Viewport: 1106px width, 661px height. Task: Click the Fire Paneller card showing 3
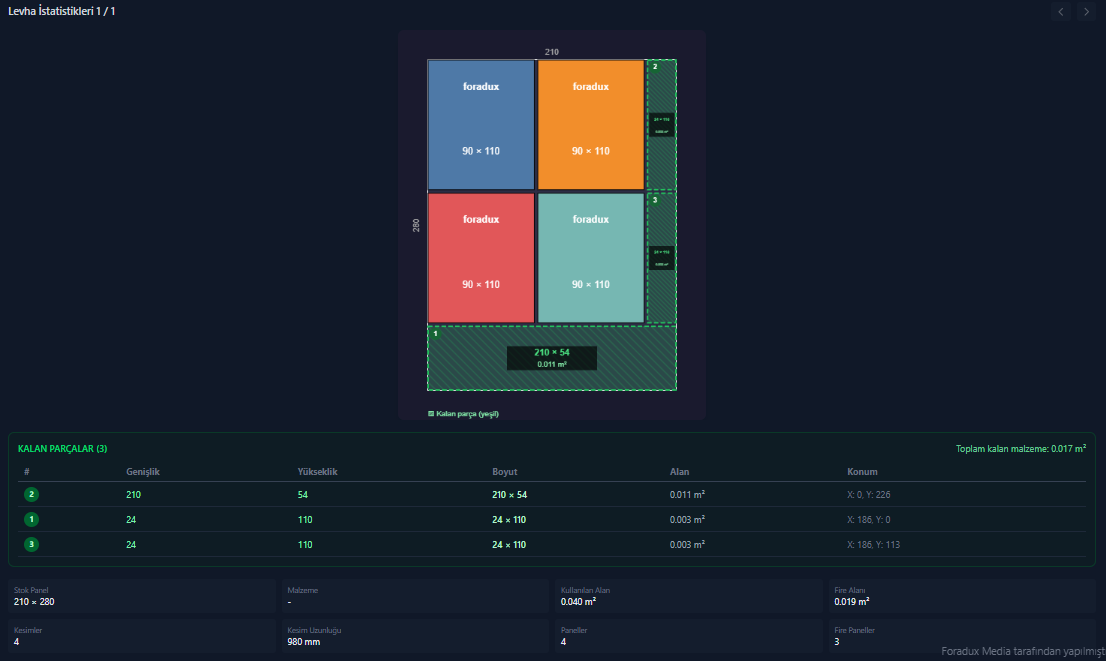tap(962, 636)
